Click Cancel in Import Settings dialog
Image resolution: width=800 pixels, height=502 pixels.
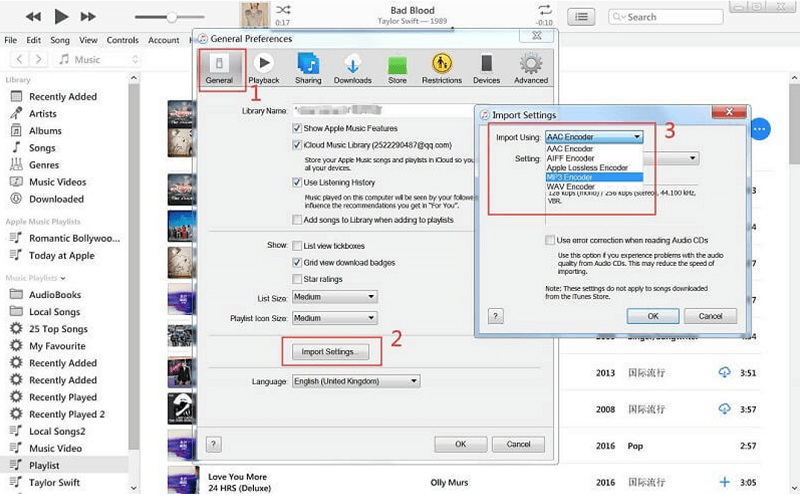[x=710, y=316]
